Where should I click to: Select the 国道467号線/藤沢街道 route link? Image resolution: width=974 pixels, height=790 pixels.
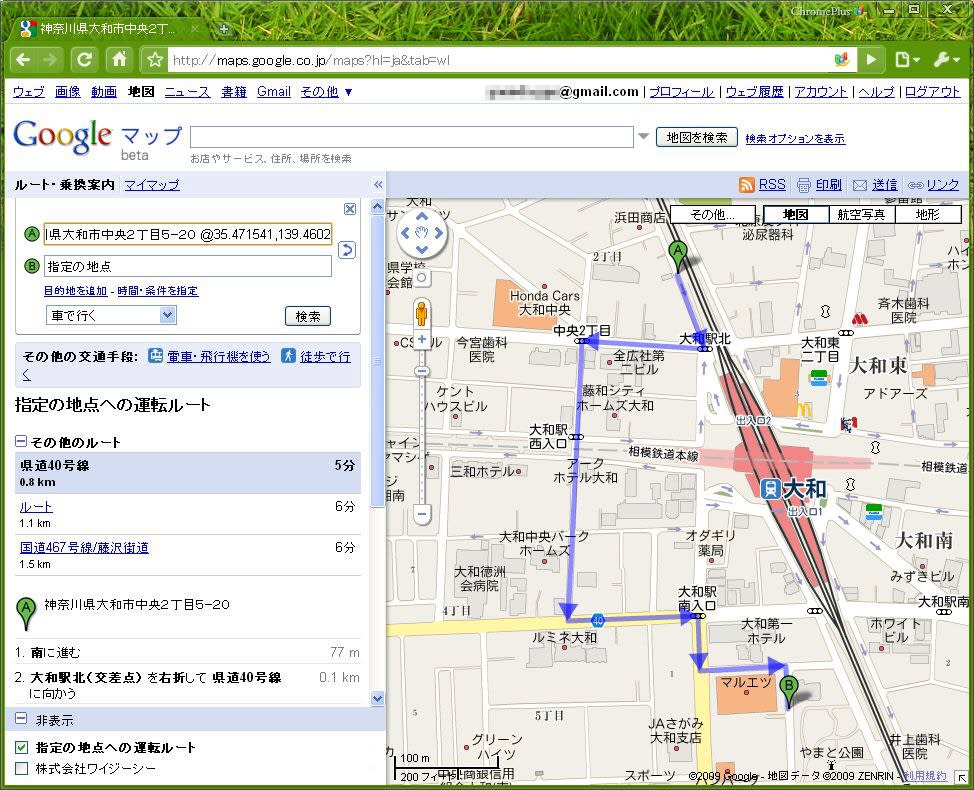[84, 547]
